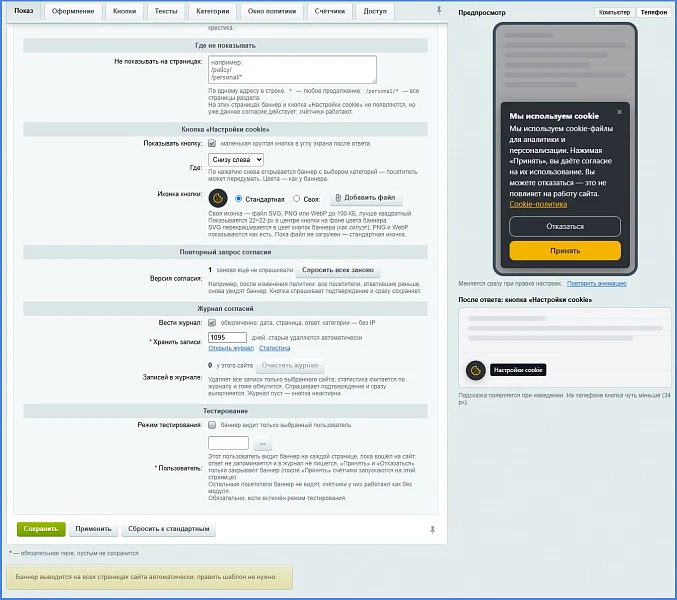Click the Очистить журнал button
The height and width of the screenshot is (600, 677).
click(290, 366)
